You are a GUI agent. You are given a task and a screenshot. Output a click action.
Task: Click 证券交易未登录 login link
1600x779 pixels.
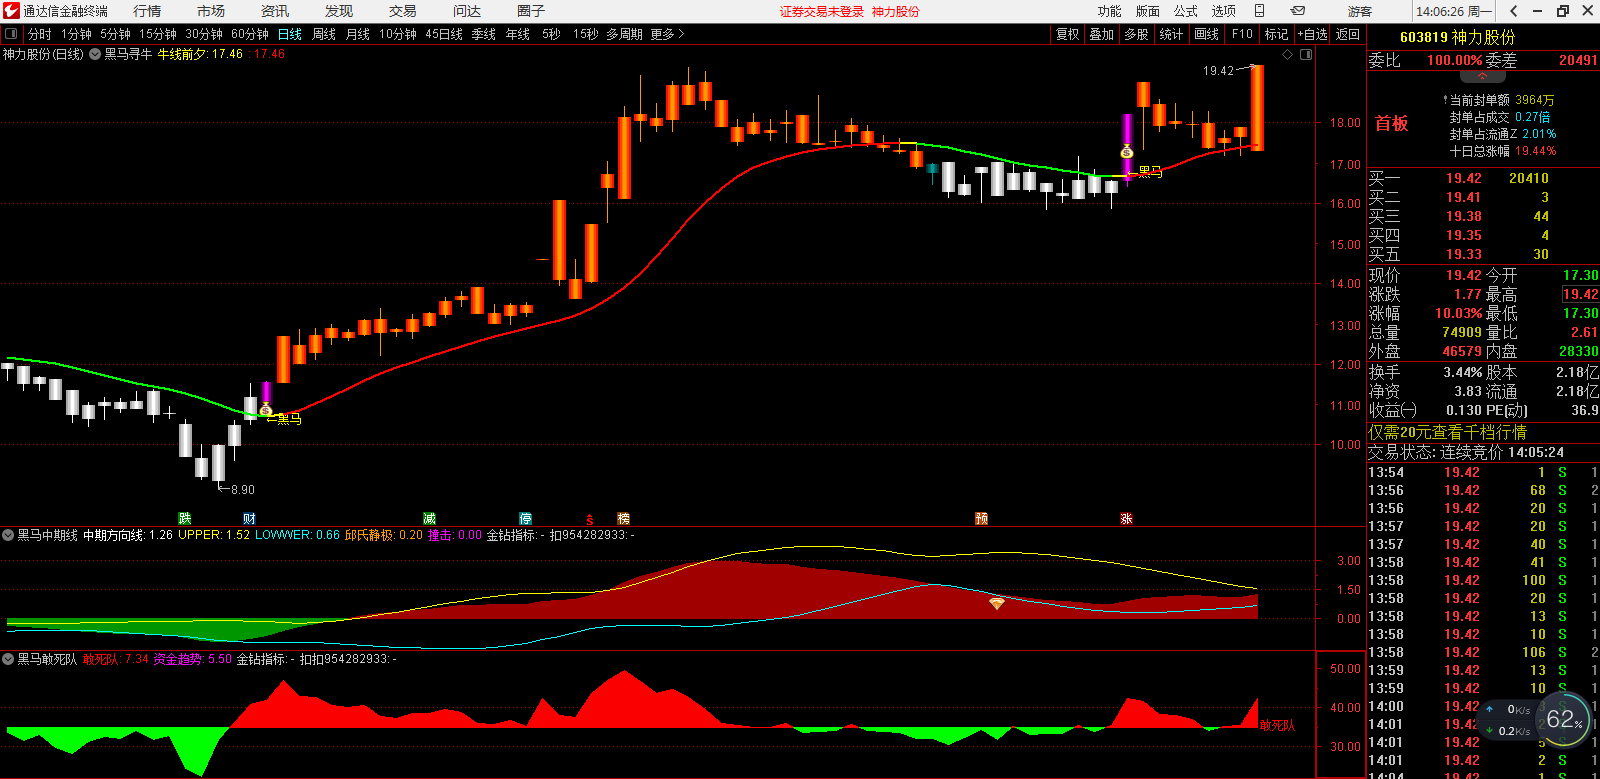pos(822,12)
